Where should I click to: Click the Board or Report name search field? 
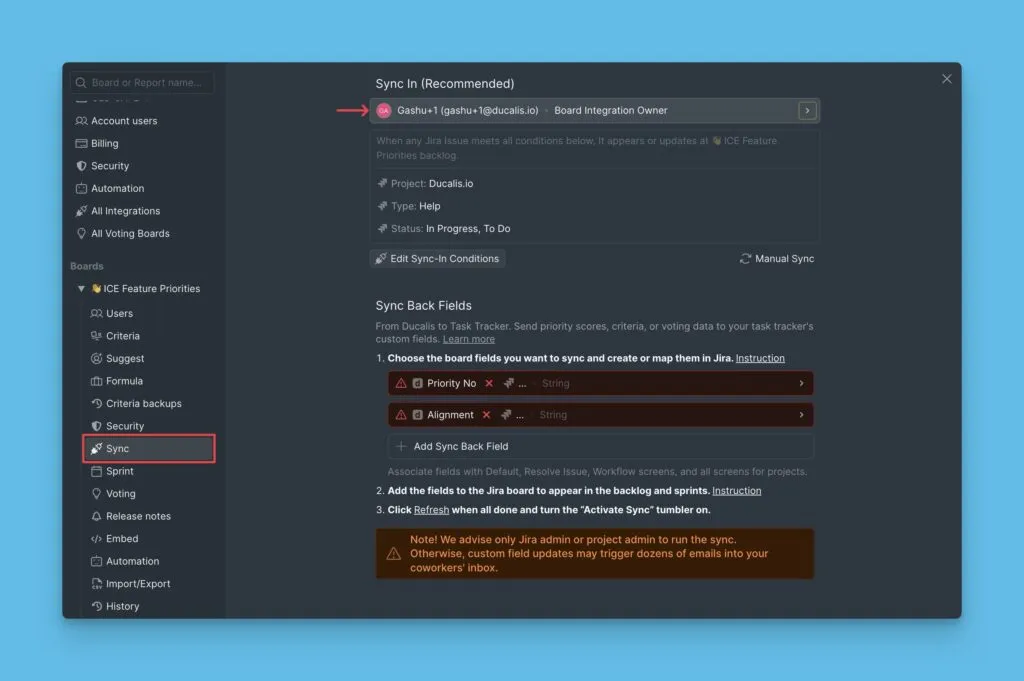point(148,83)
